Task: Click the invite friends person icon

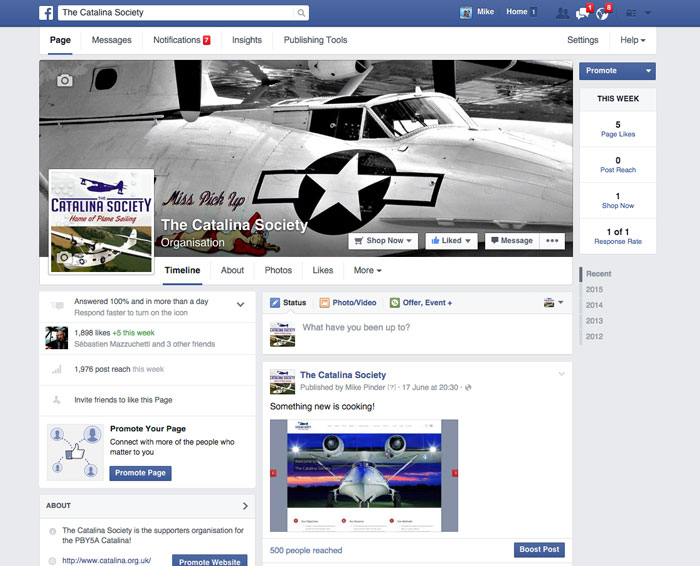Action: (x=57, y=400)
